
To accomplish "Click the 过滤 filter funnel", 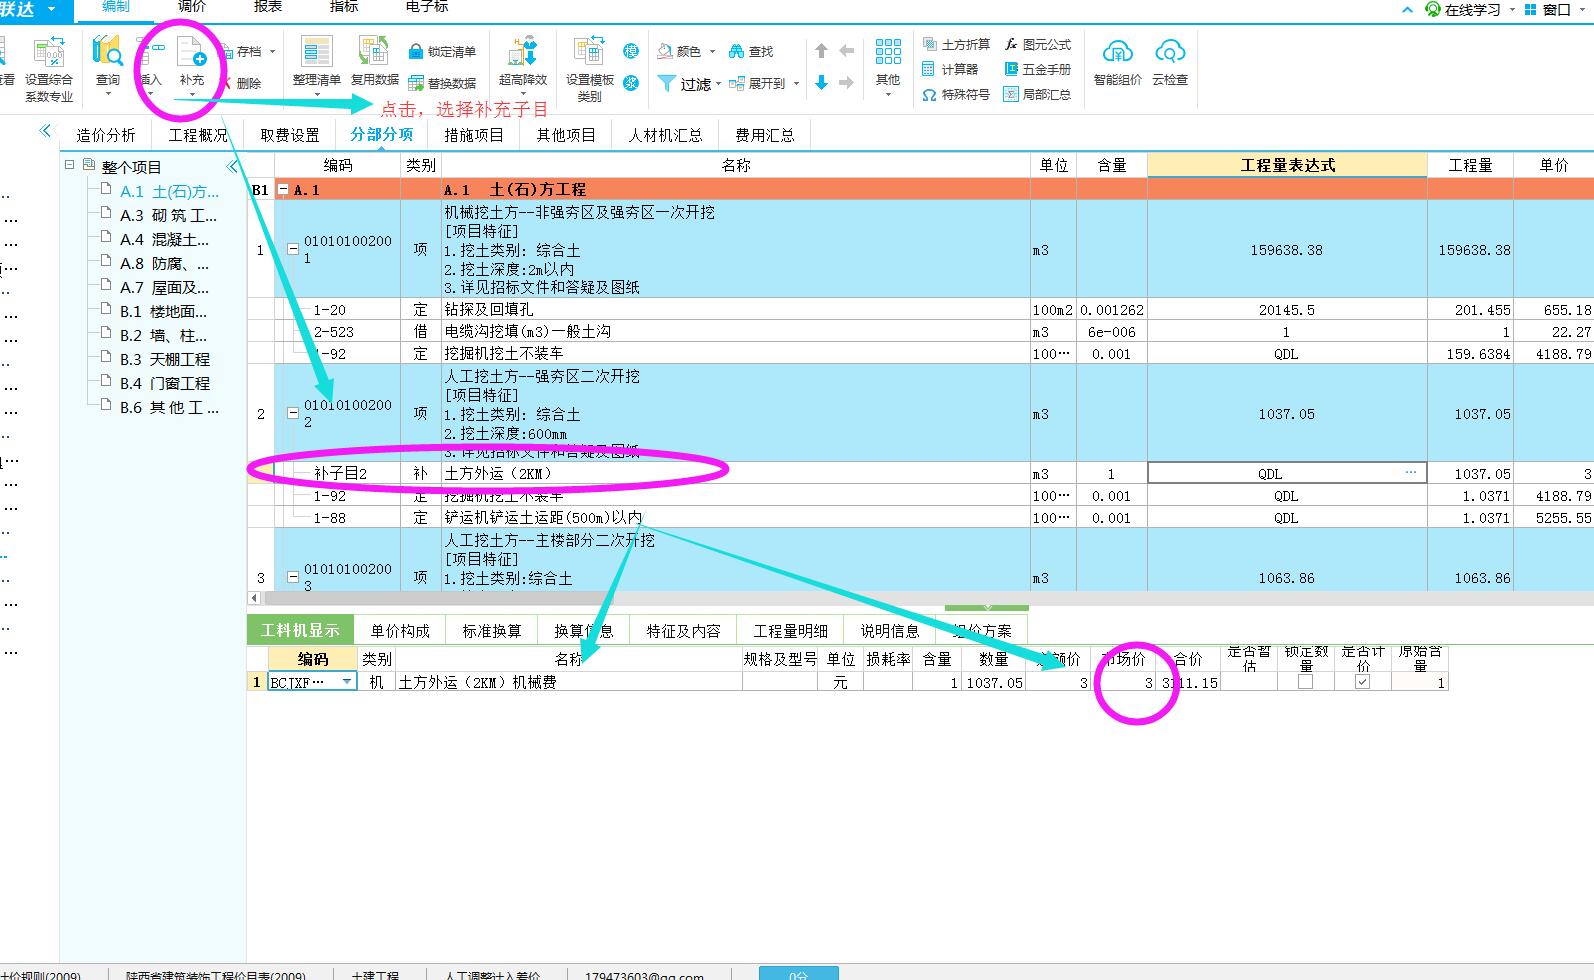I will [667, 84].
